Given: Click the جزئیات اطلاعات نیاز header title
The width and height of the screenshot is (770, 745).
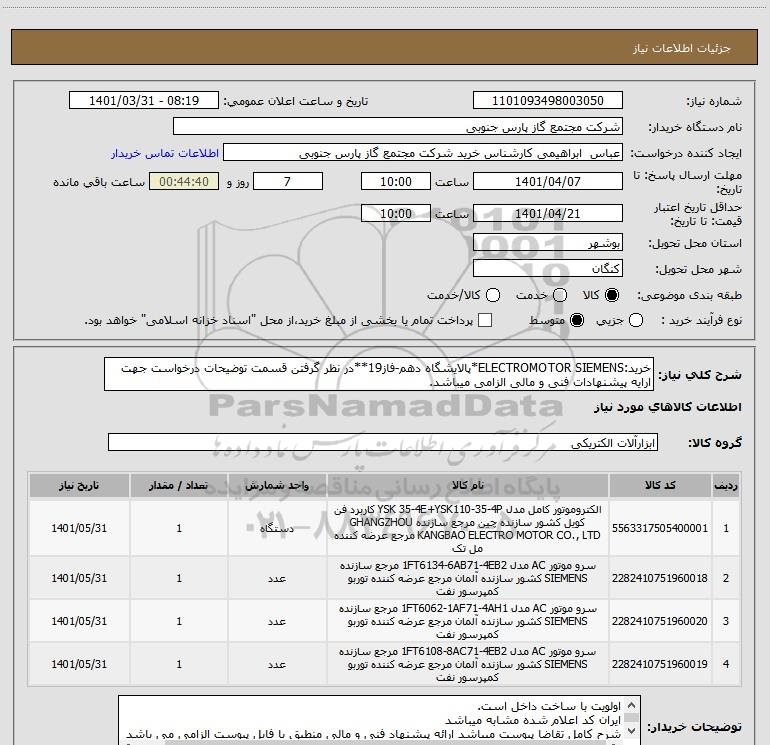Looking at the screenshot, I should pos(682,48).
